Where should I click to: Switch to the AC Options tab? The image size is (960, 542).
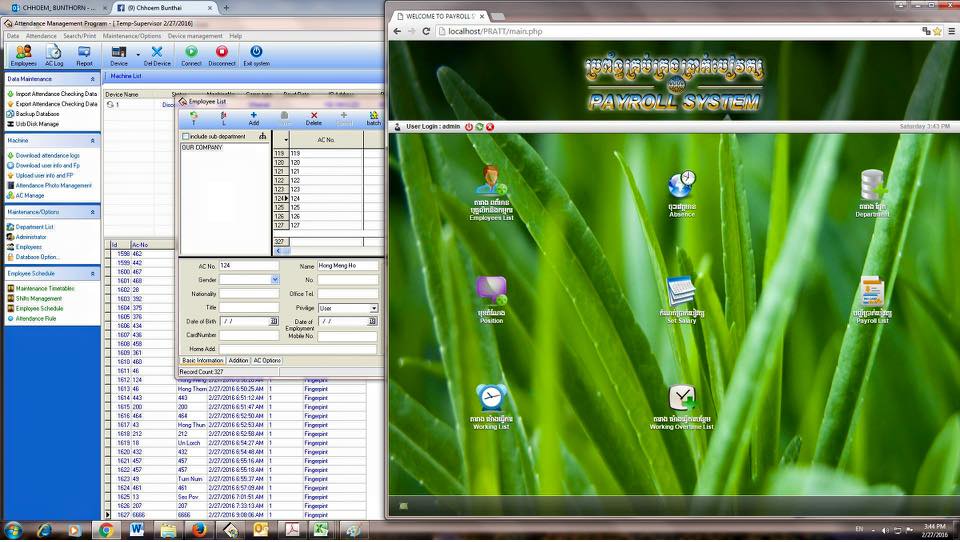point(267,360)
